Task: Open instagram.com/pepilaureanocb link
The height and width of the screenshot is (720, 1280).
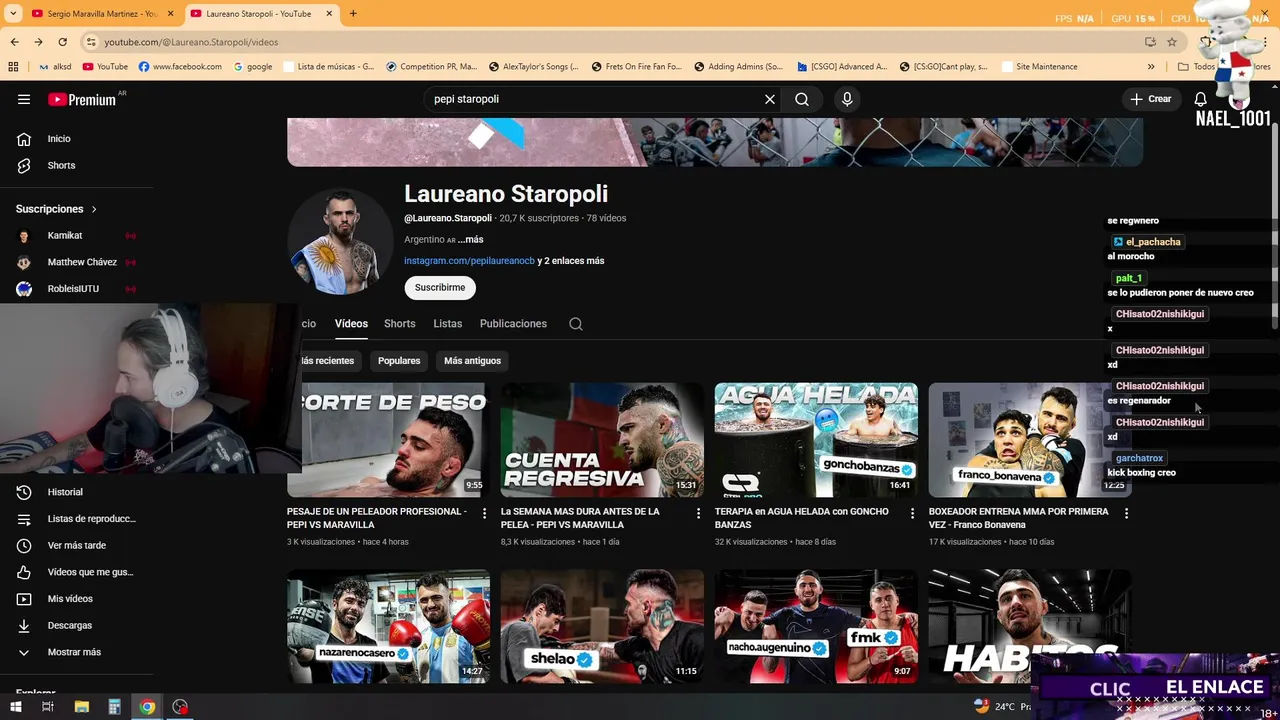Action: click(x=469, y=261)
